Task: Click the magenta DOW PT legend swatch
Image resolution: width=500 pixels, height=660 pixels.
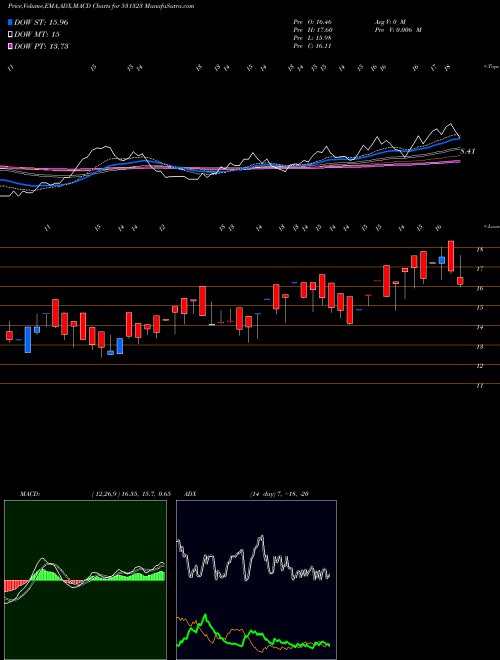Action: pos(11,46)
